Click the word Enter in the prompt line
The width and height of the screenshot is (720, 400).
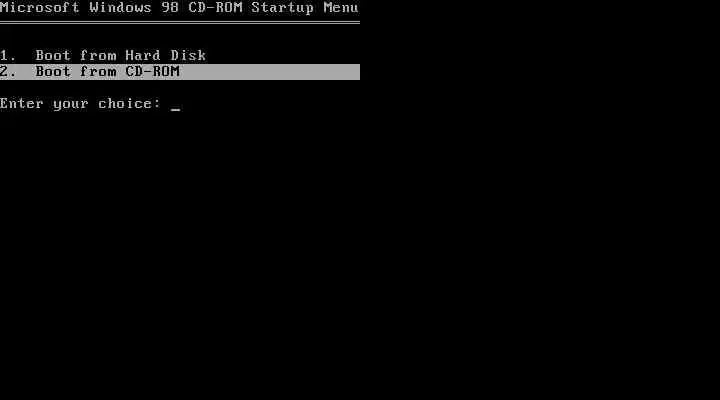[22, 103]
